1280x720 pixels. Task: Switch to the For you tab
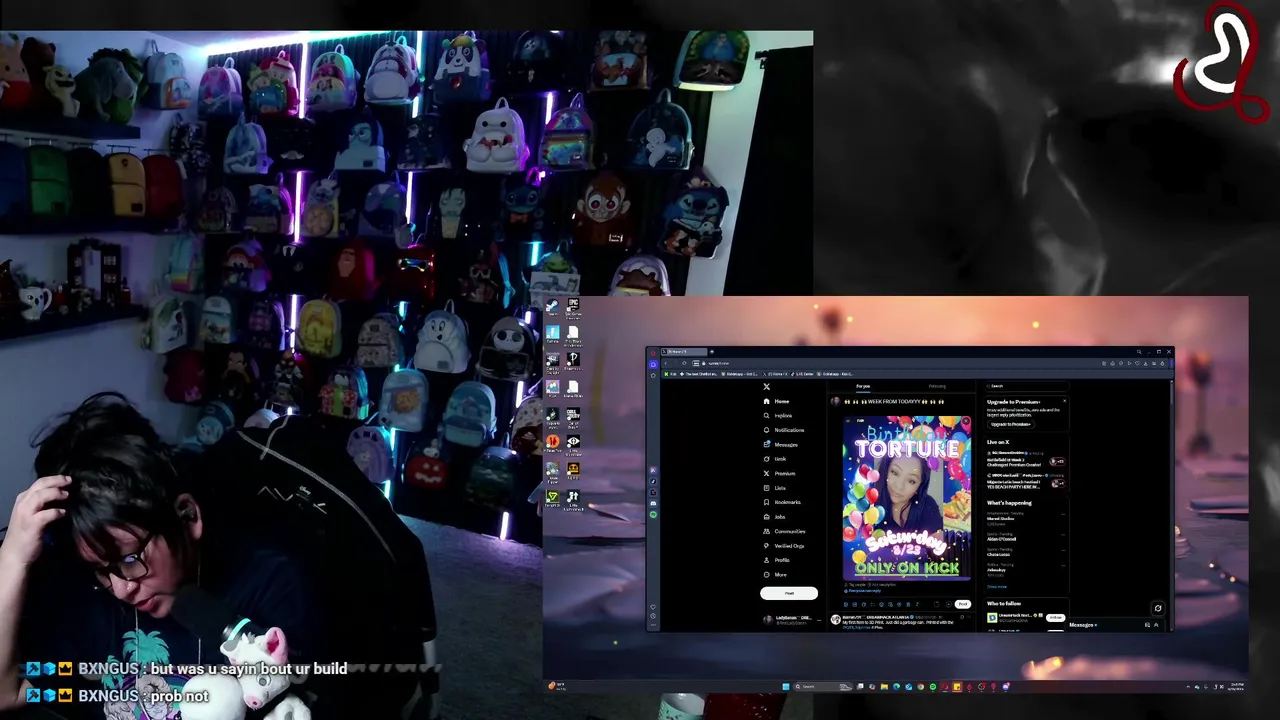point(863,386)
